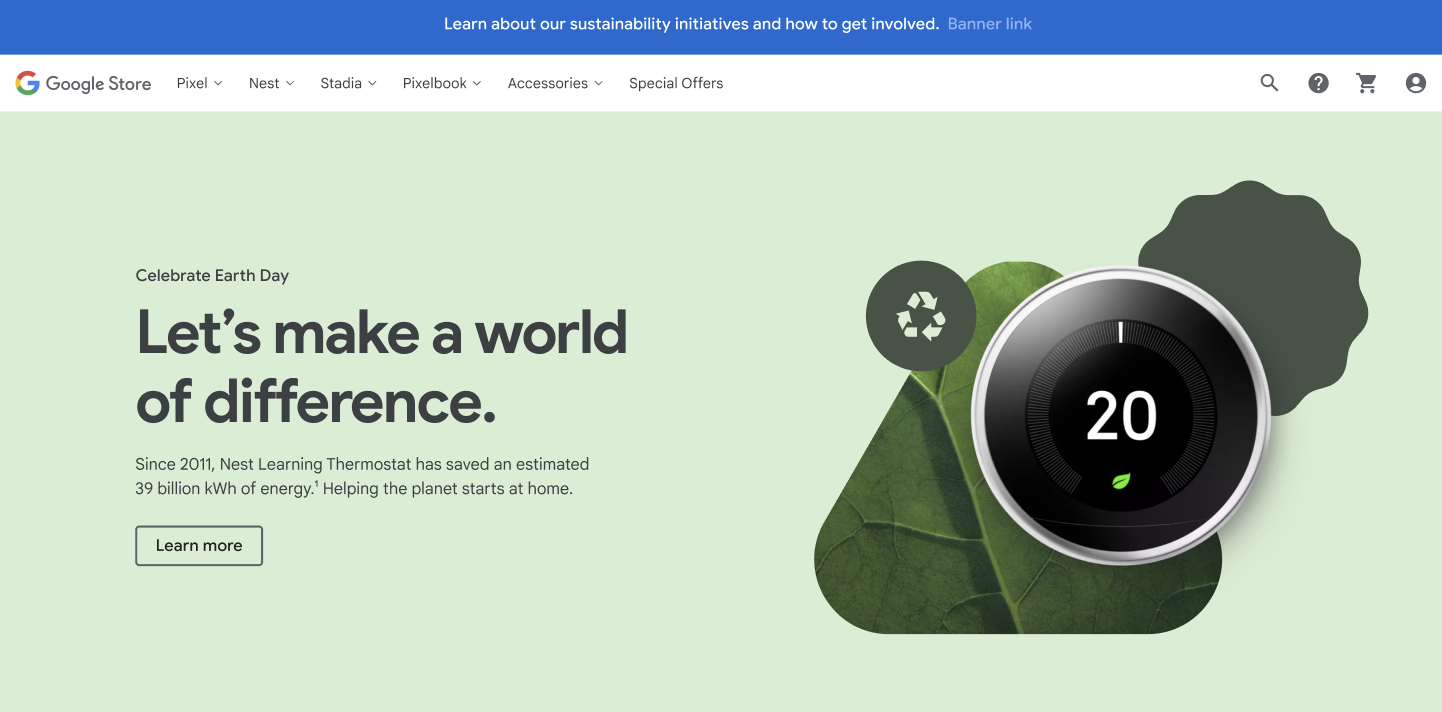The width and height of the screenshot is (1442, 712).
Task: Click the Learn more button
Action: pos(199,546)
